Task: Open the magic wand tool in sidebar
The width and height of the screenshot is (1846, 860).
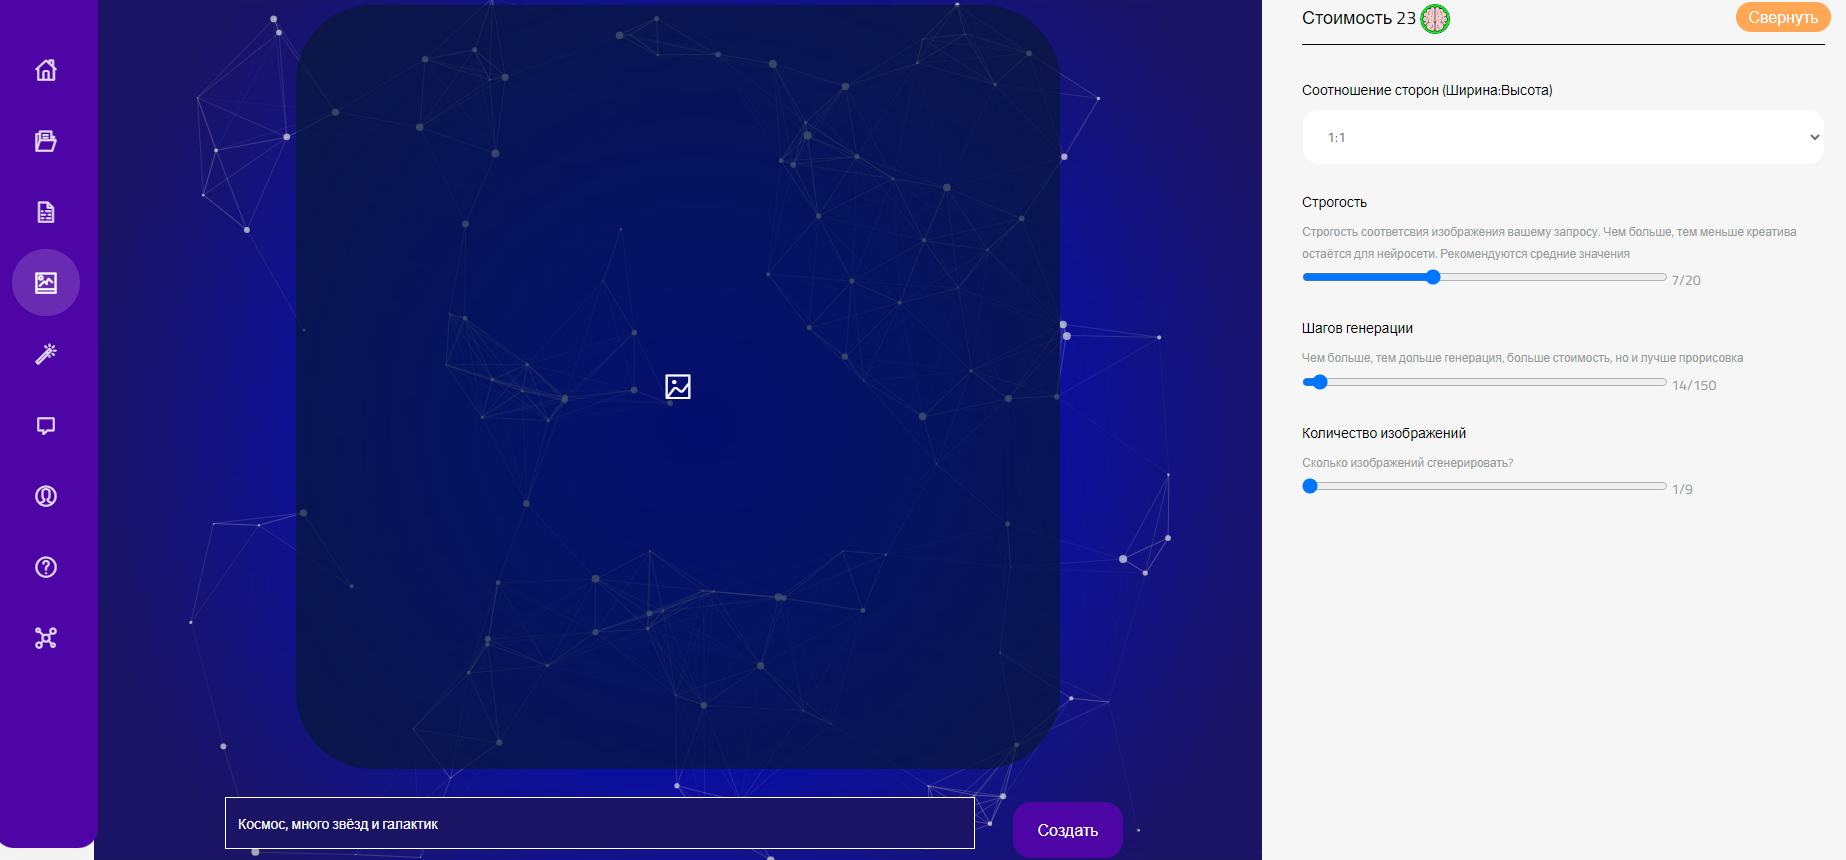Action: pyautogui.click(x=46, y=354)
